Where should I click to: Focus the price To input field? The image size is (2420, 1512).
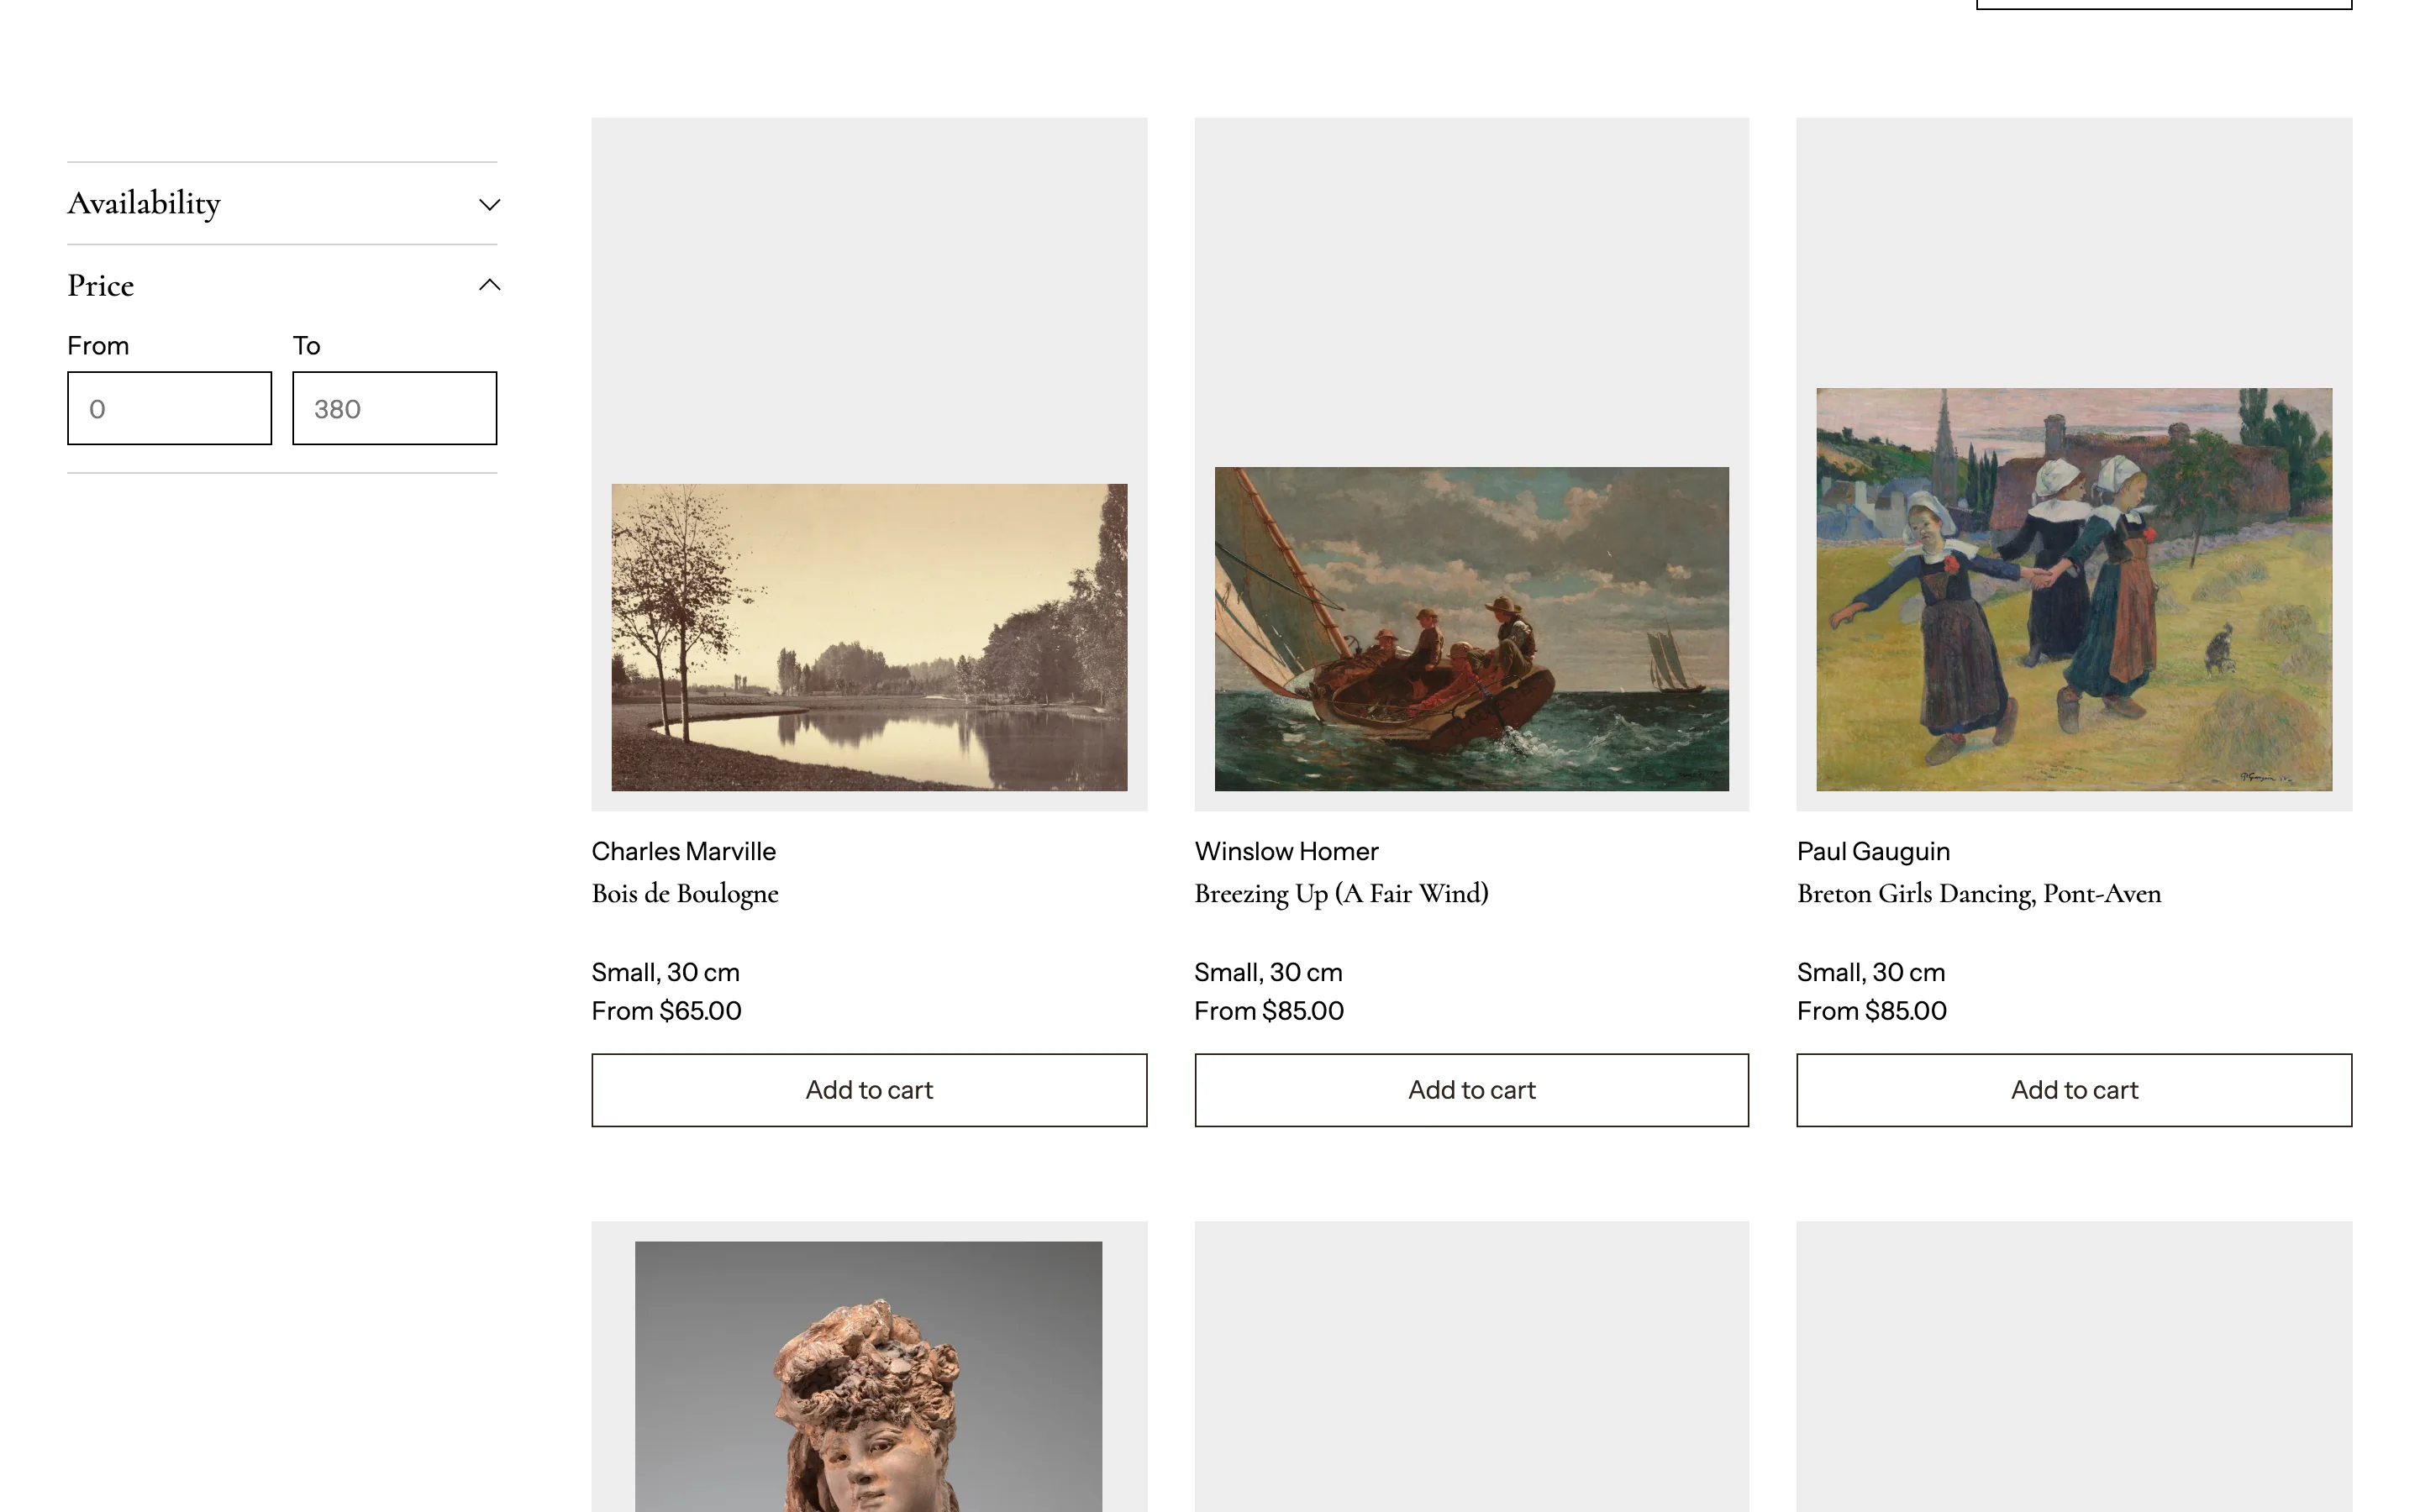click(x=394, y=408)
